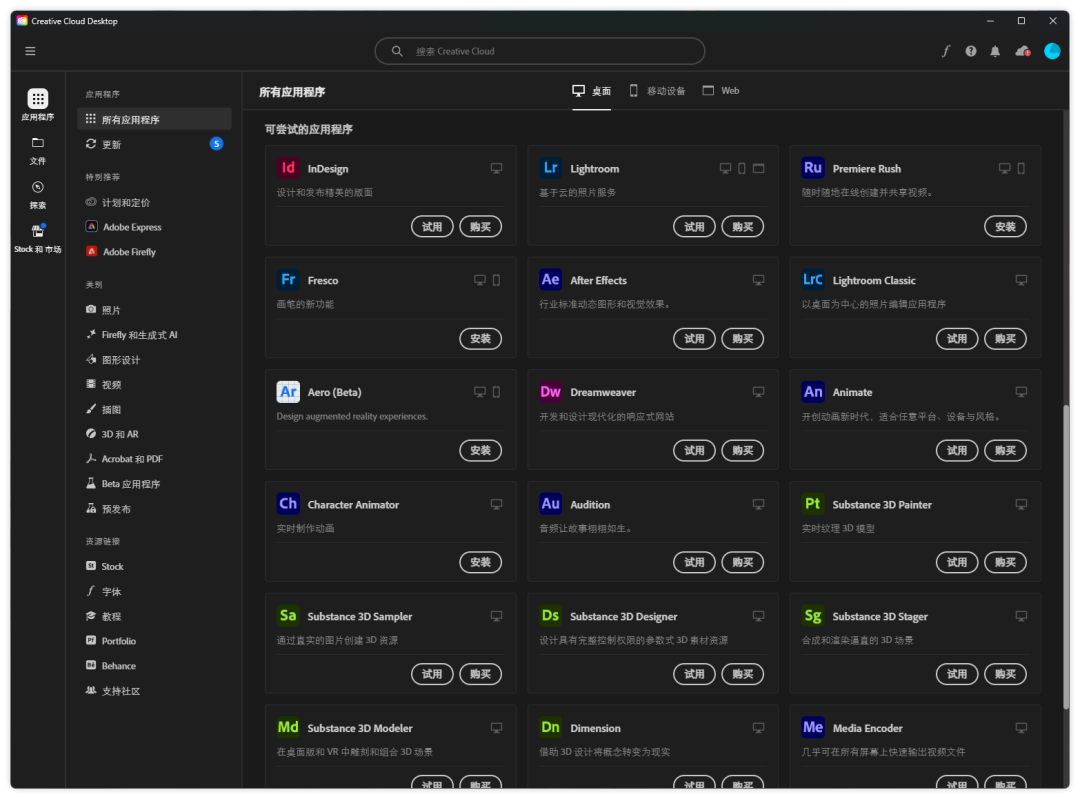
Task: Open Stock 和市场 icon in left rail
Action: pos(38,231)
